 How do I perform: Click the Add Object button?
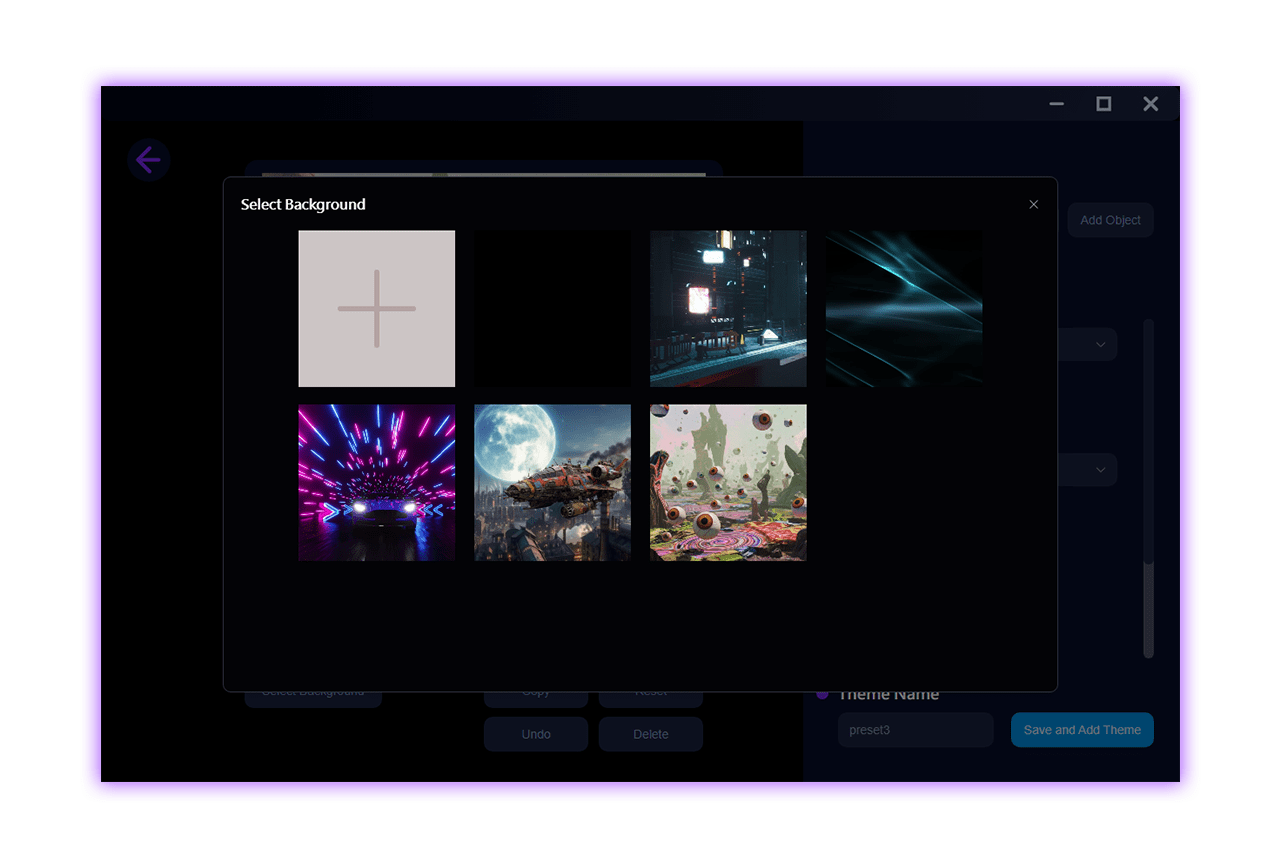click(x=1110, y=220)
